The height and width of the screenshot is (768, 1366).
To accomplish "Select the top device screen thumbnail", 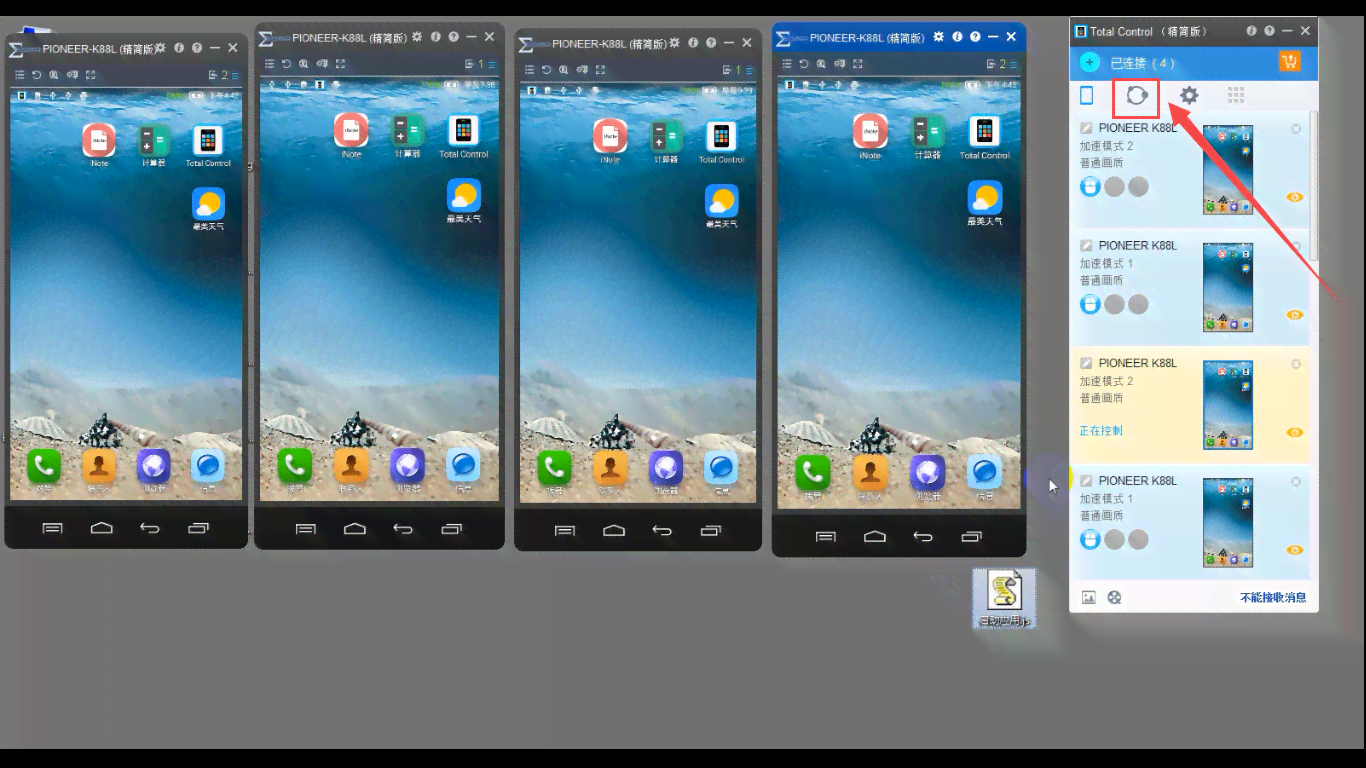I will tap(1228, 170).
